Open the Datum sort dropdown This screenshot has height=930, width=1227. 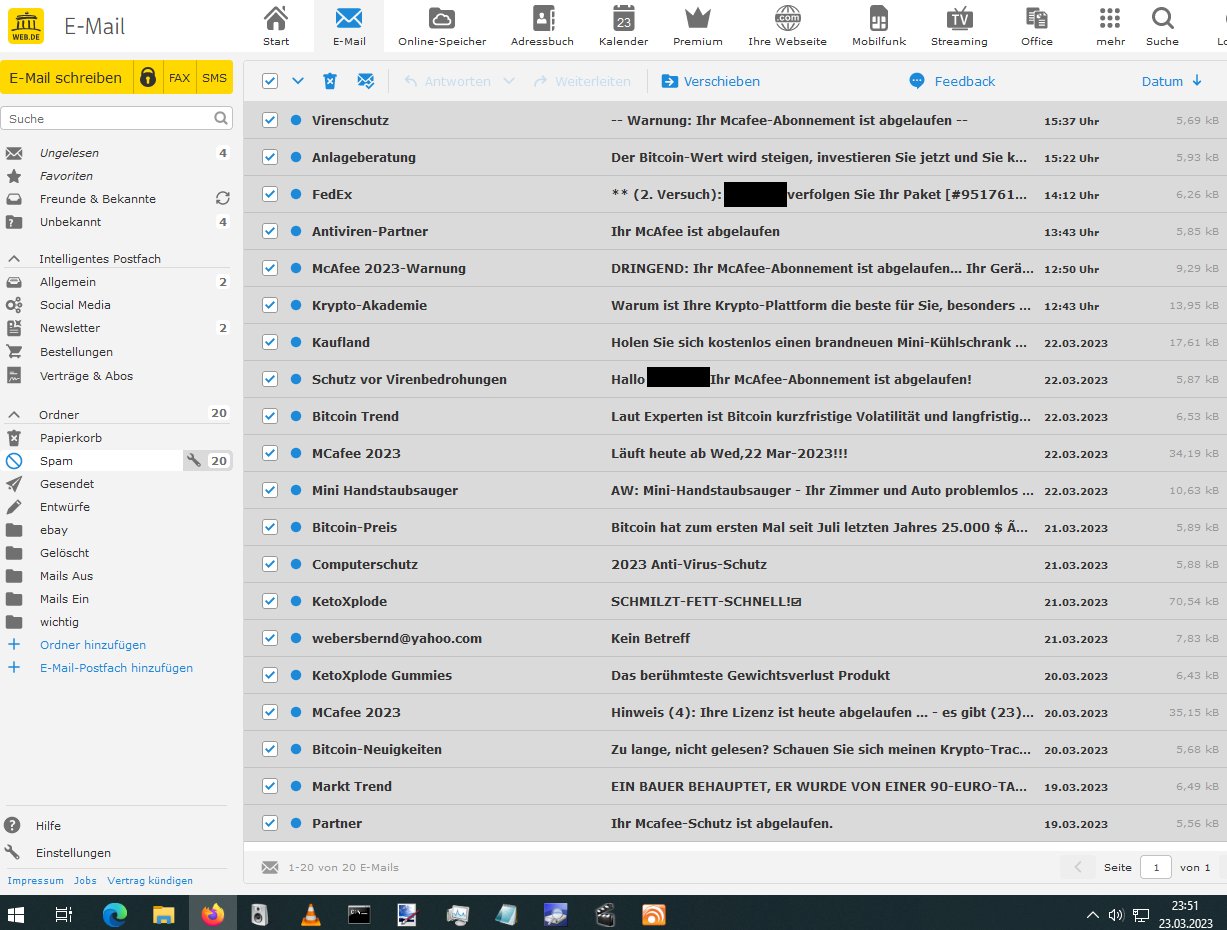coord(1171,81)
